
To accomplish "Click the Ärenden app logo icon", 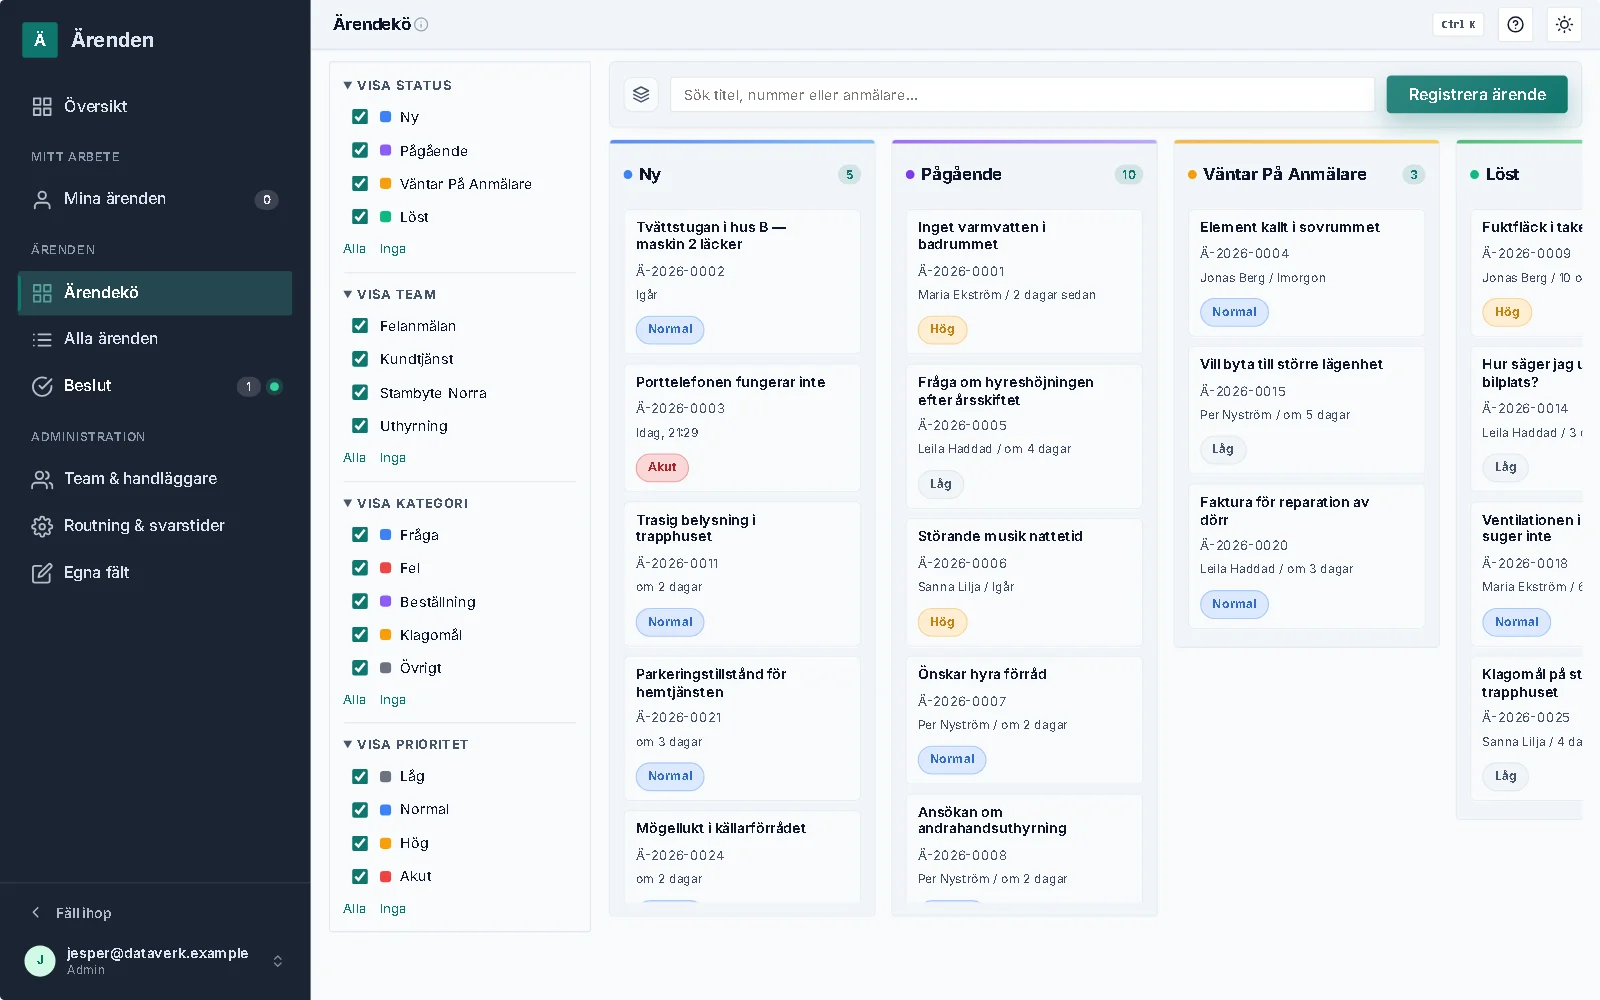I will (x=40, y=40).
